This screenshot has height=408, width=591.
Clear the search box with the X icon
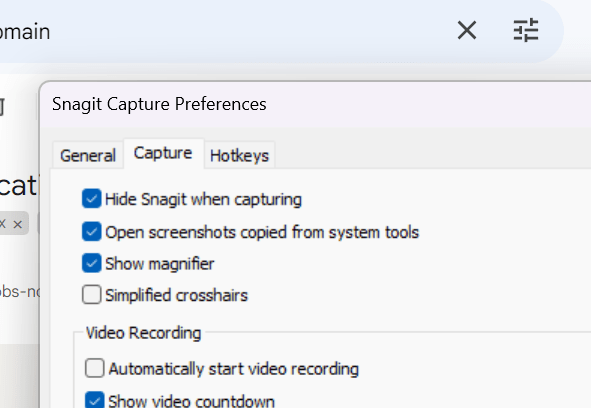coord(467,31)
